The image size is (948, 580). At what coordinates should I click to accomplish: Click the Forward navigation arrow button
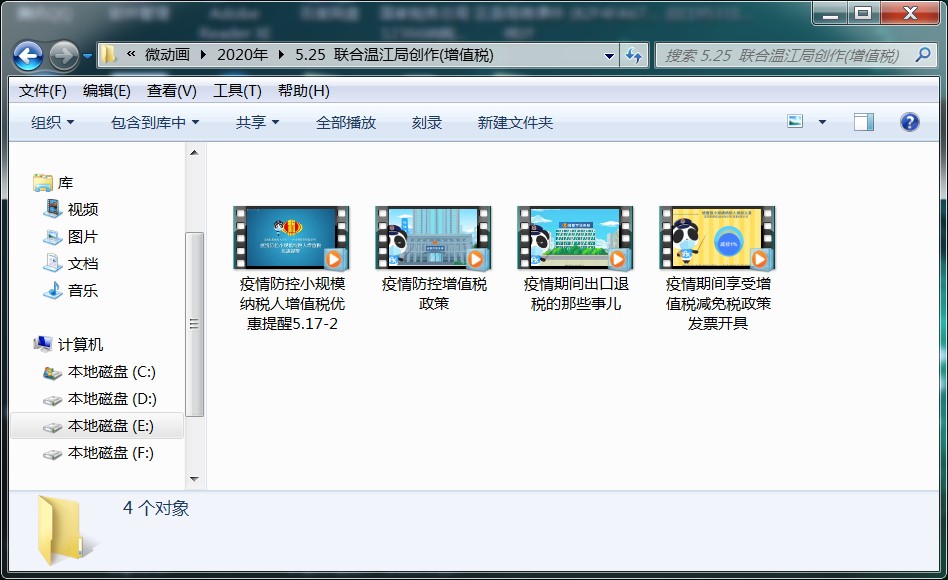(63, 56)
